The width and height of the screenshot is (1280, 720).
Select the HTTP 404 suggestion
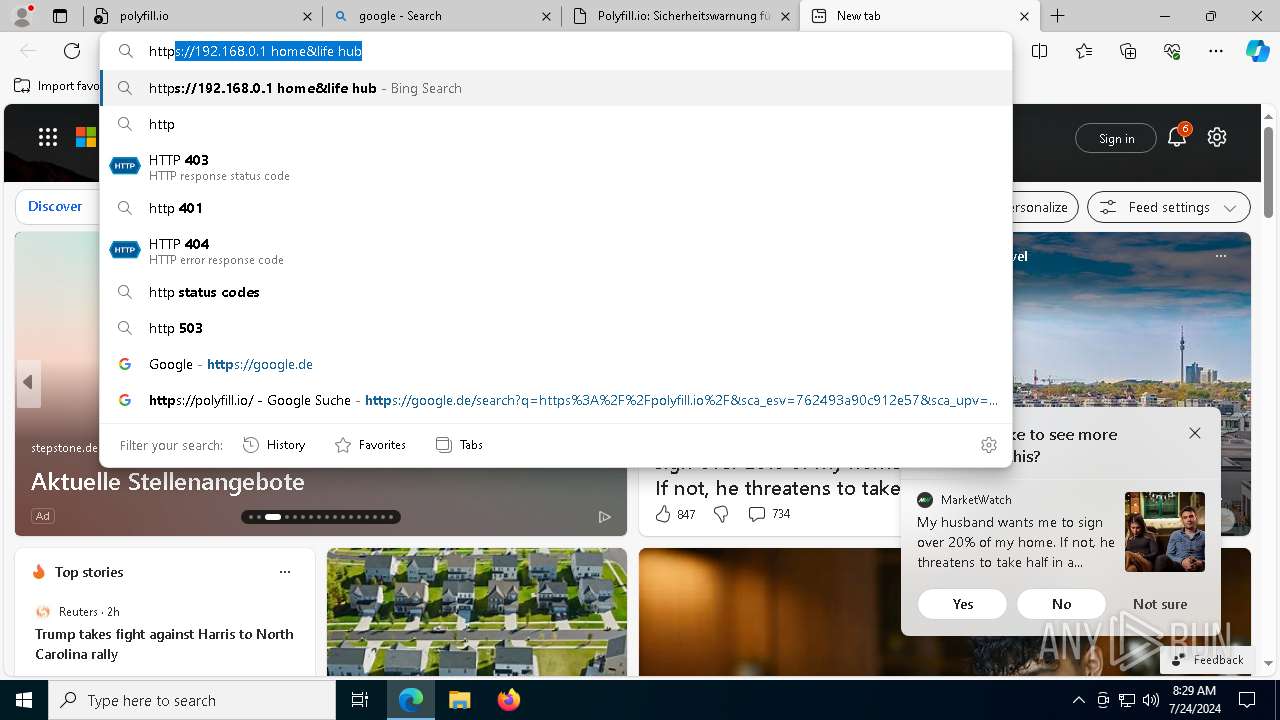pyautogui.click(x=556, y=251)
